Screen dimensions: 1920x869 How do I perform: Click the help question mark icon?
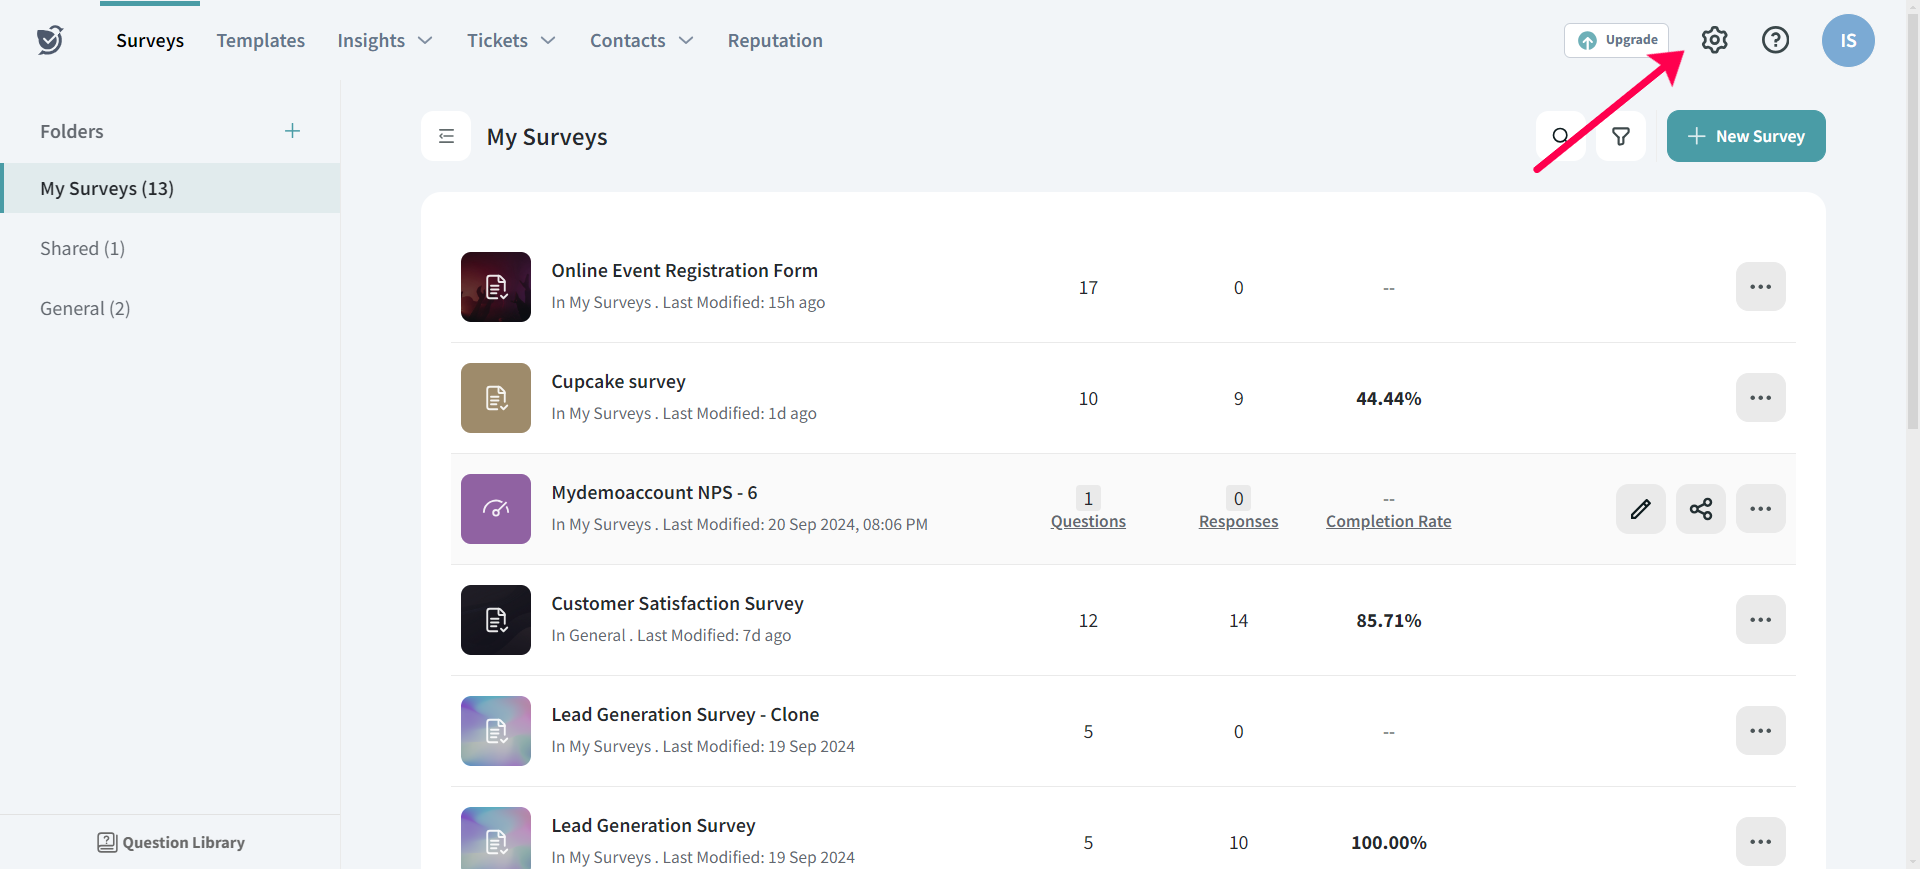1775,40
